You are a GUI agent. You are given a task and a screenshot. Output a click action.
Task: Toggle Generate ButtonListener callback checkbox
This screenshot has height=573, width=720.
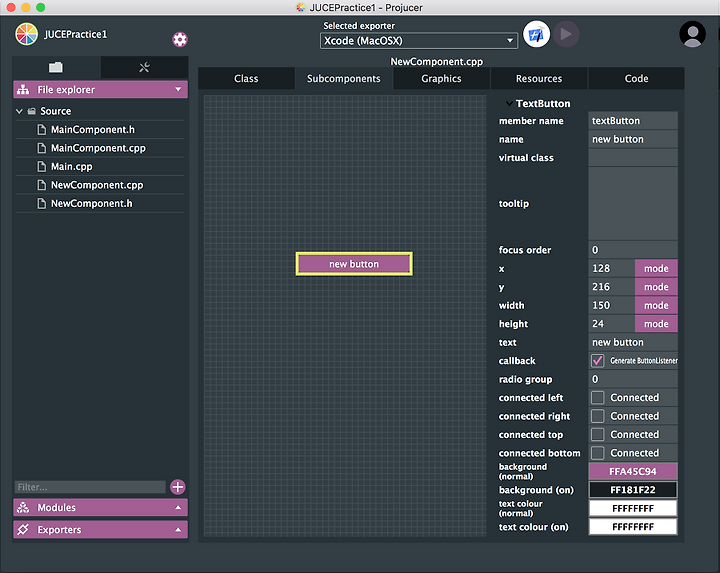click(597, 361)
